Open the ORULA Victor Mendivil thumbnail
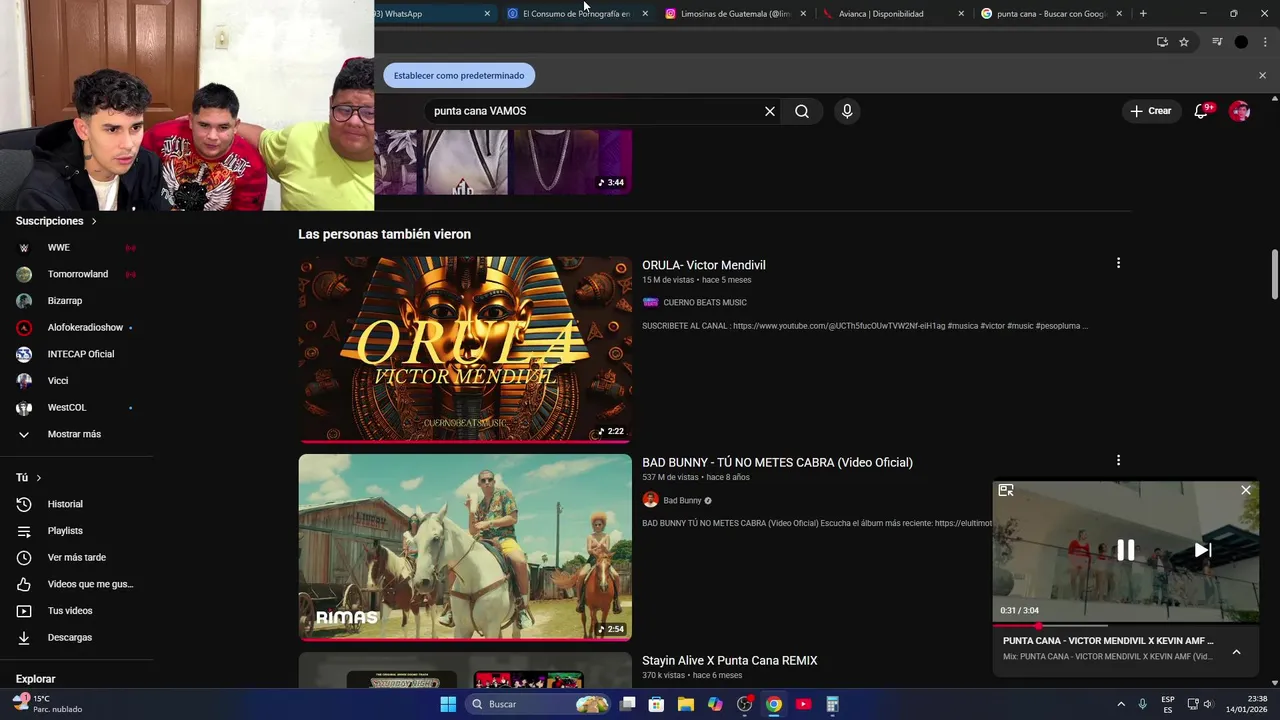The image size is (1280, 720). coord(465,349)
